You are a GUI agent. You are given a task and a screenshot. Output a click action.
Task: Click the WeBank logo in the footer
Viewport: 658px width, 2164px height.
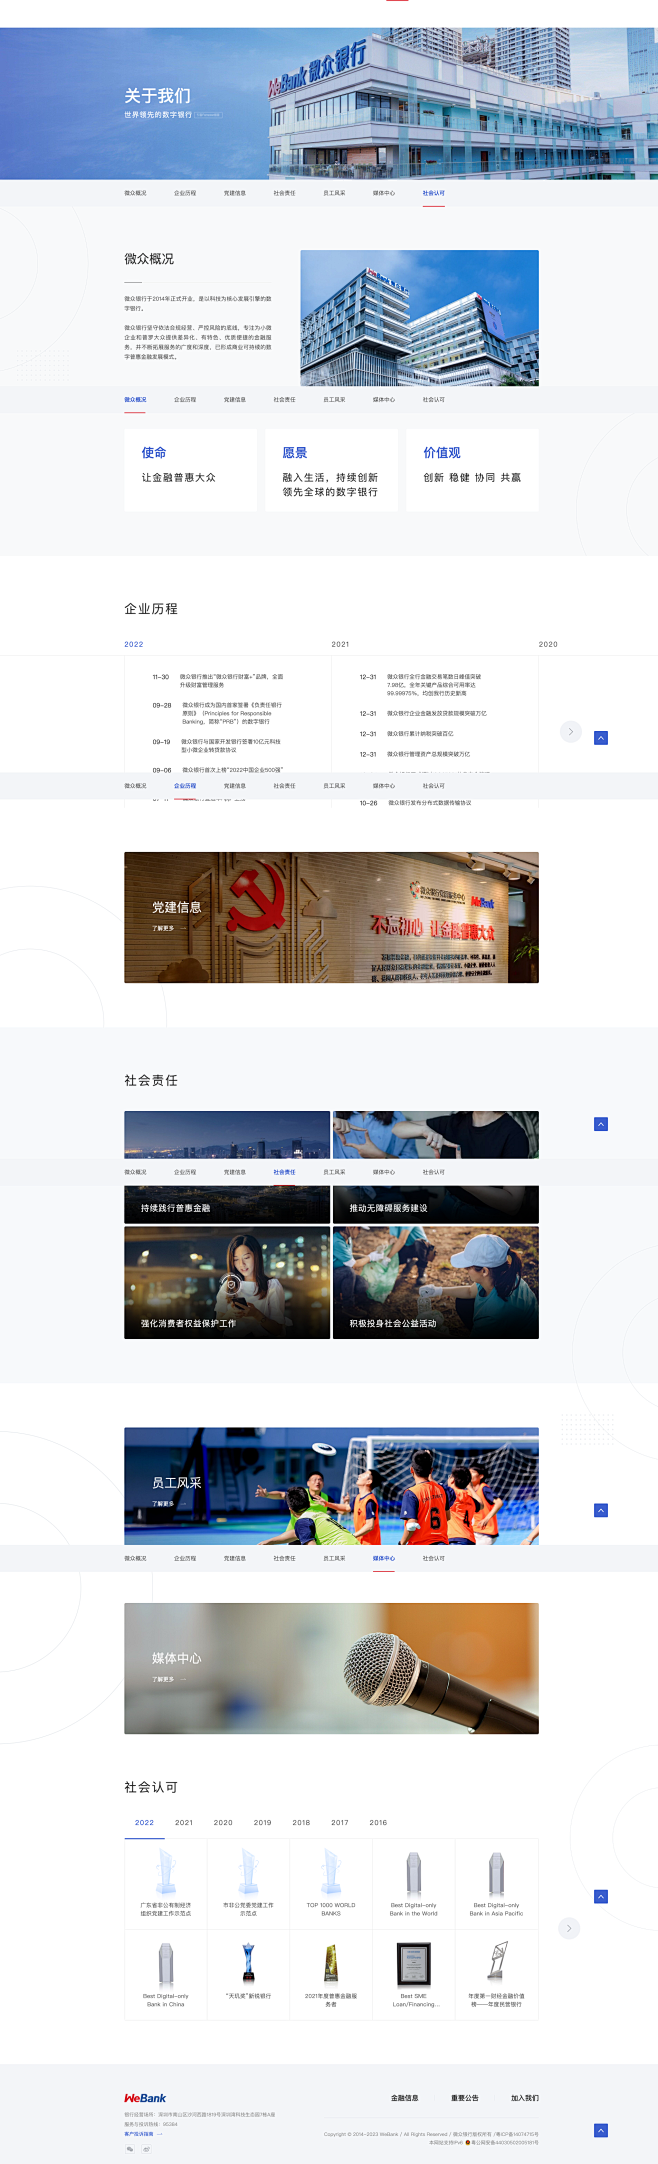point(145,2098)
